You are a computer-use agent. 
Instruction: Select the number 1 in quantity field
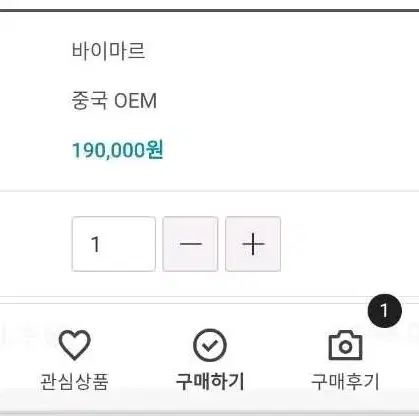click(x=95, y=244)
